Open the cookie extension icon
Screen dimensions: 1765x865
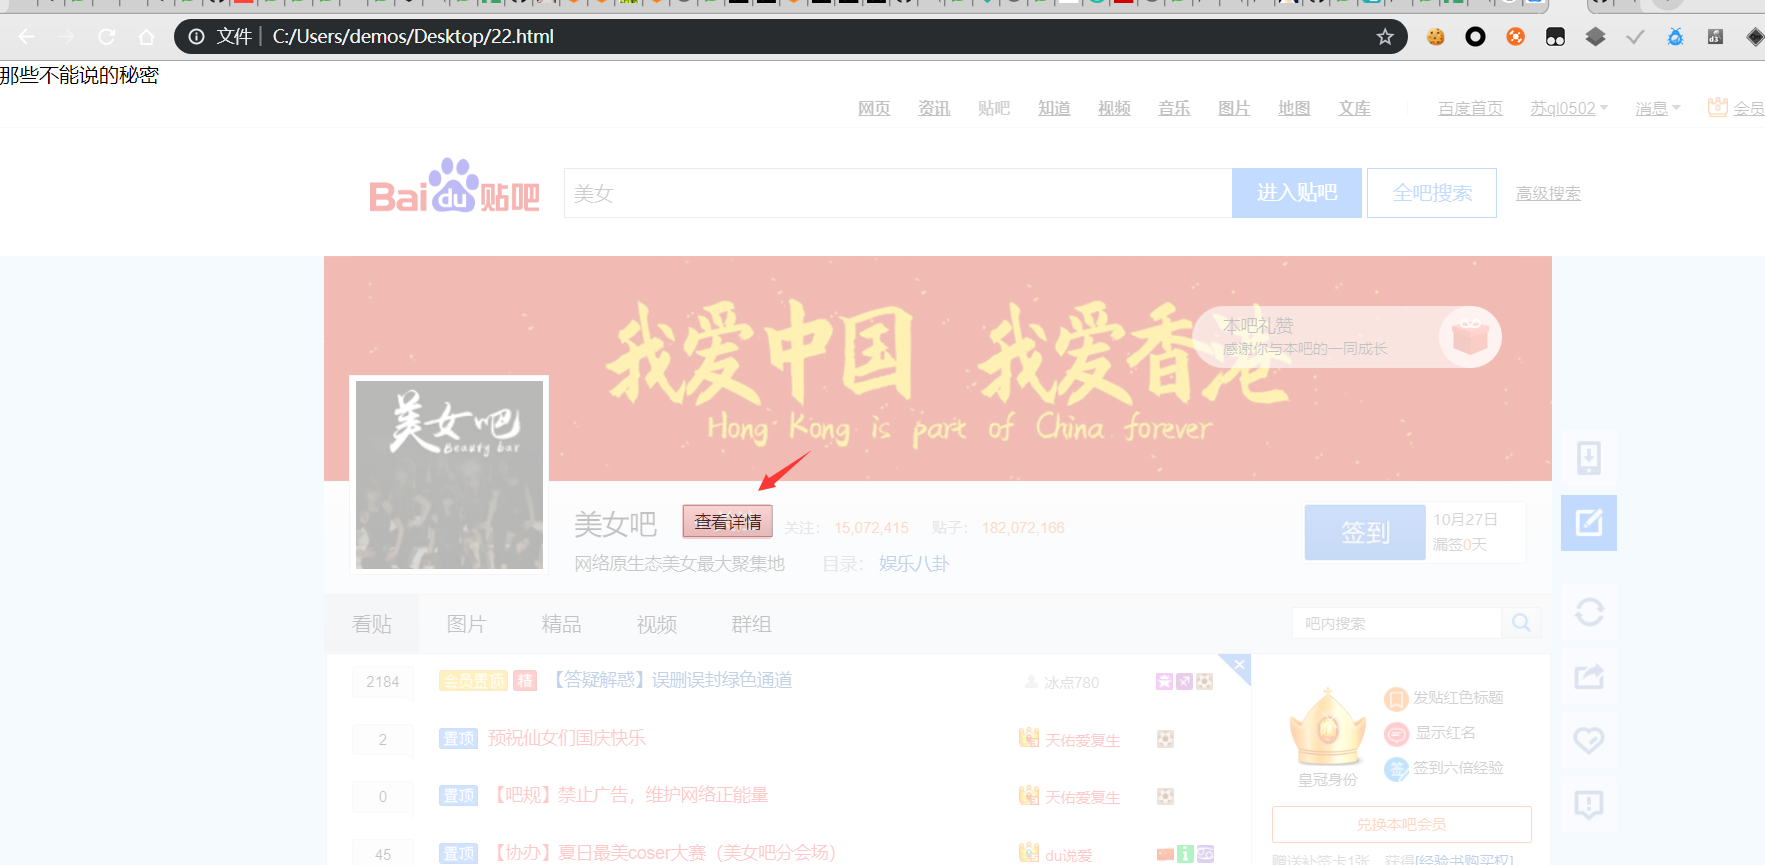[x=1436, y=37]
